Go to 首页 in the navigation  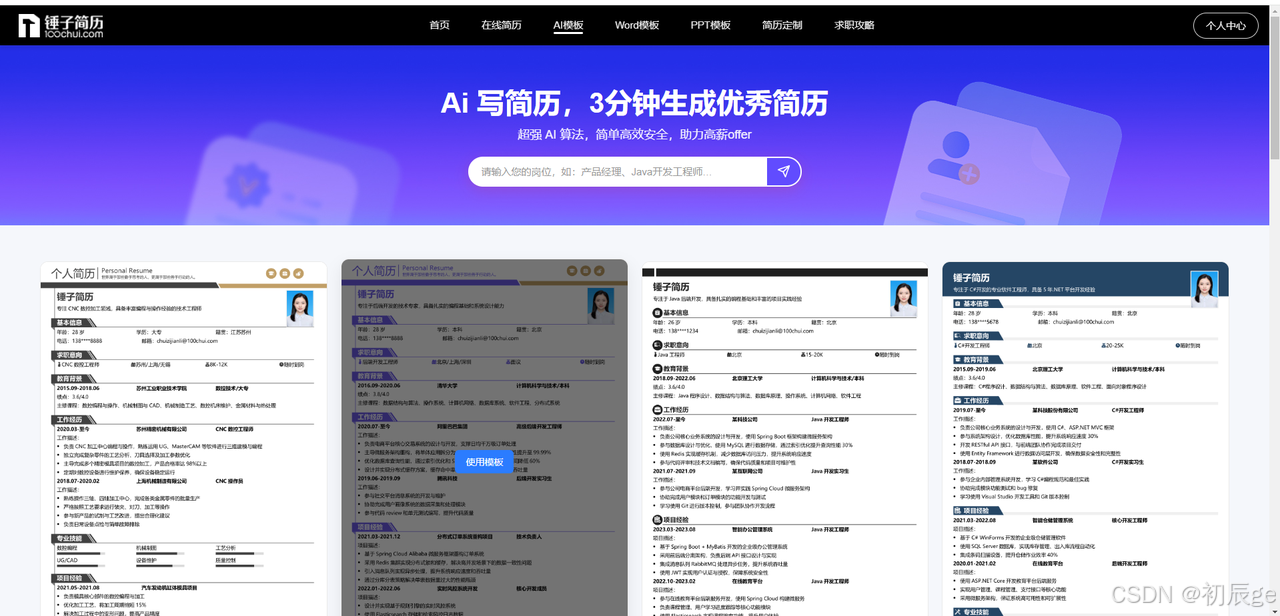tap(439, 25)
